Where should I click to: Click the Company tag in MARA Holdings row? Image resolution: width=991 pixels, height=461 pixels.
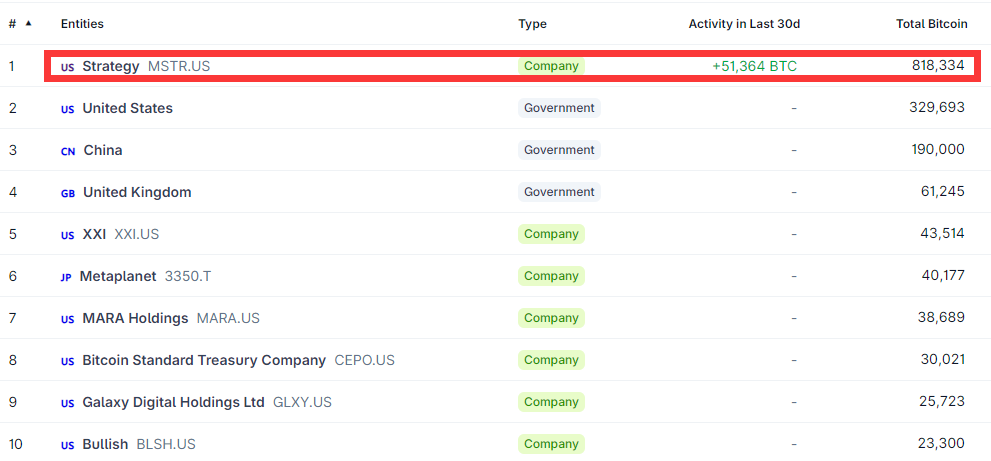(551, 318)
